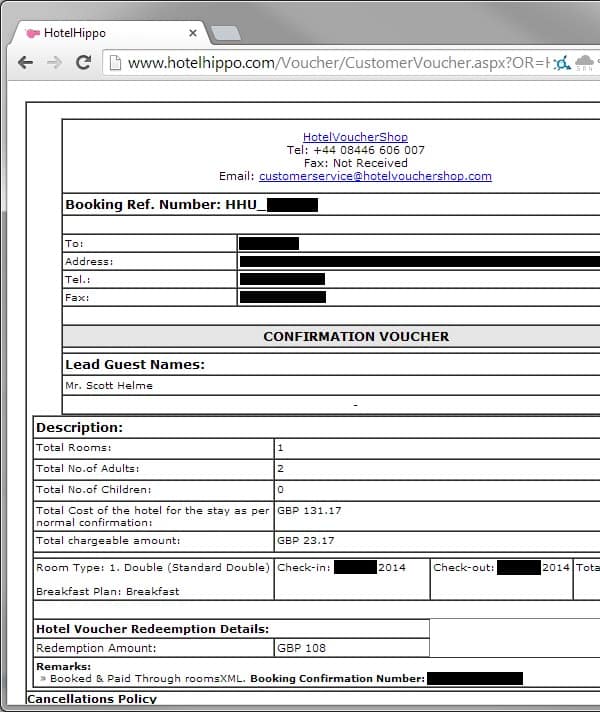Click the 'To:' label cell
600x712 pixels.
149,243
